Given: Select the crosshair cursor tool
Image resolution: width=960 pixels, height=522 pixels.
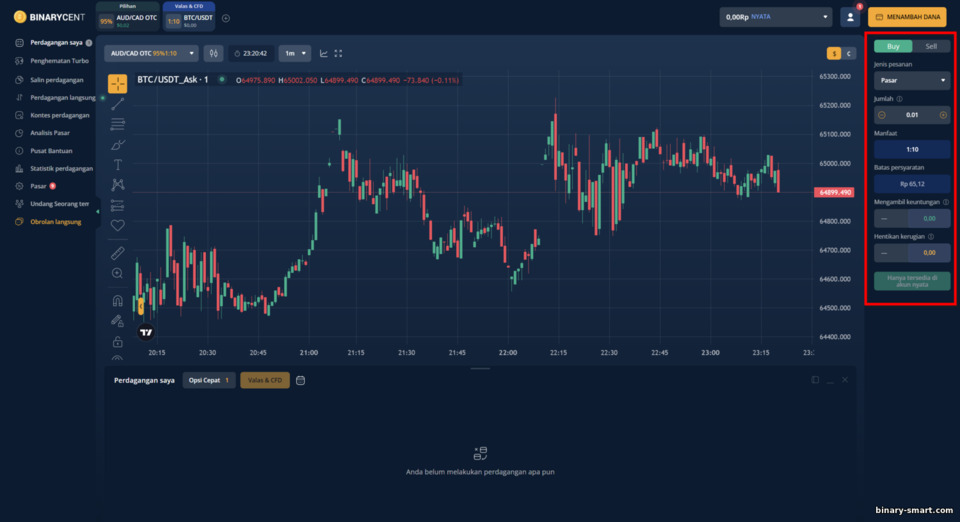Looking at the screenshot, I should pos(118,83).
